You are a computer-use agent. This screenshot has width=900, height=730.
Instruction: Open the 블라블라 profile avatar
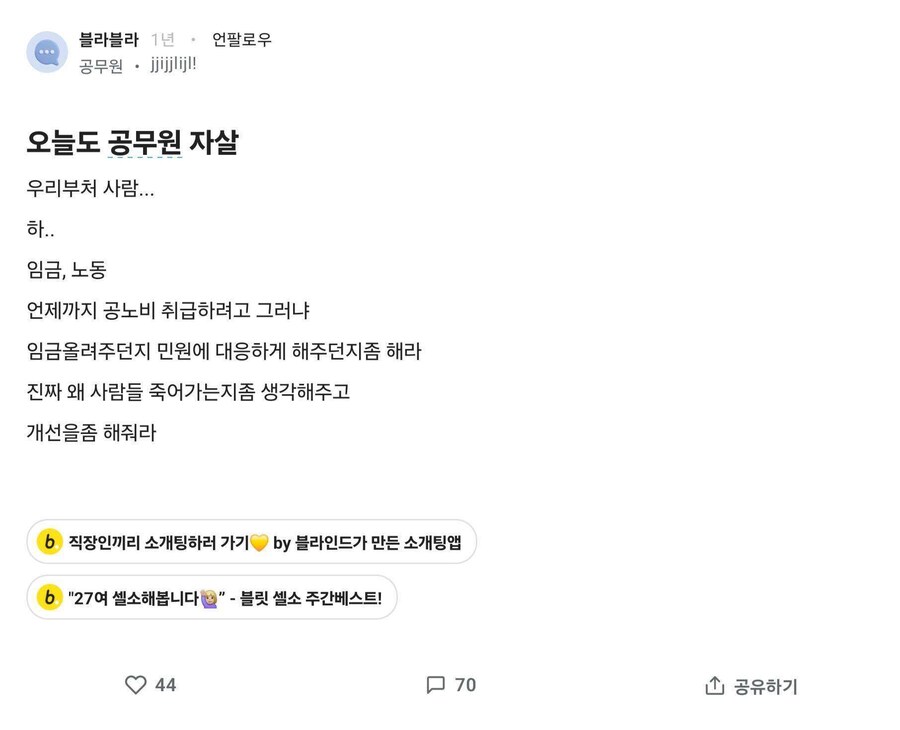[46, 51]
